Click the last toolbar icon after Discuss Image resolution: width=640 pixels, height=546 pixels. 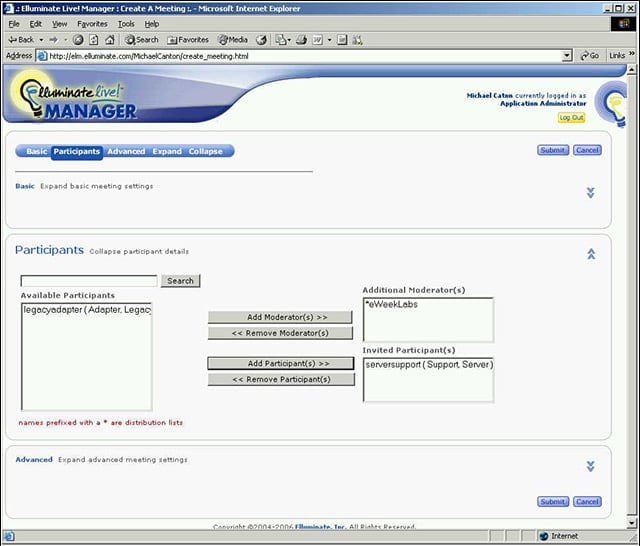pyautogui.click(x=358, y=40)
